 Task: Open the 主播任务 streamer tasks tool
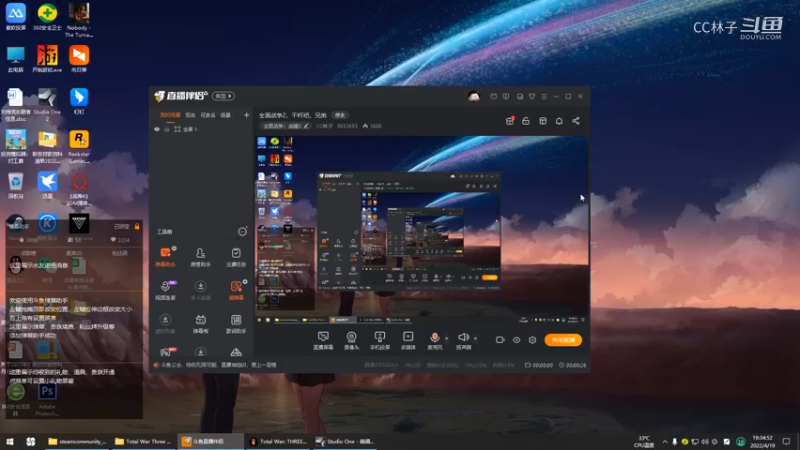tap(236, 257)
